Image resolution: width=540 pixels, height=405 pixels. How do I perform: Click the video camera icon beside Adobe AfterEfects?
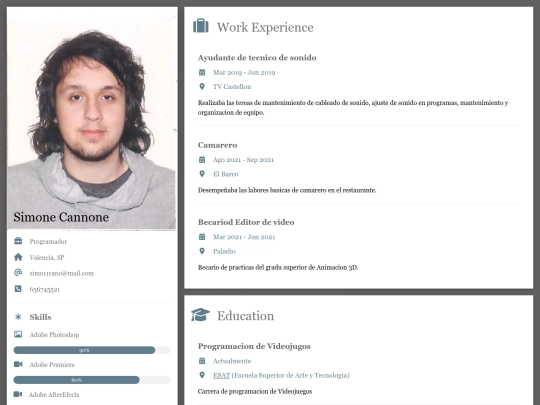(18, 394)
